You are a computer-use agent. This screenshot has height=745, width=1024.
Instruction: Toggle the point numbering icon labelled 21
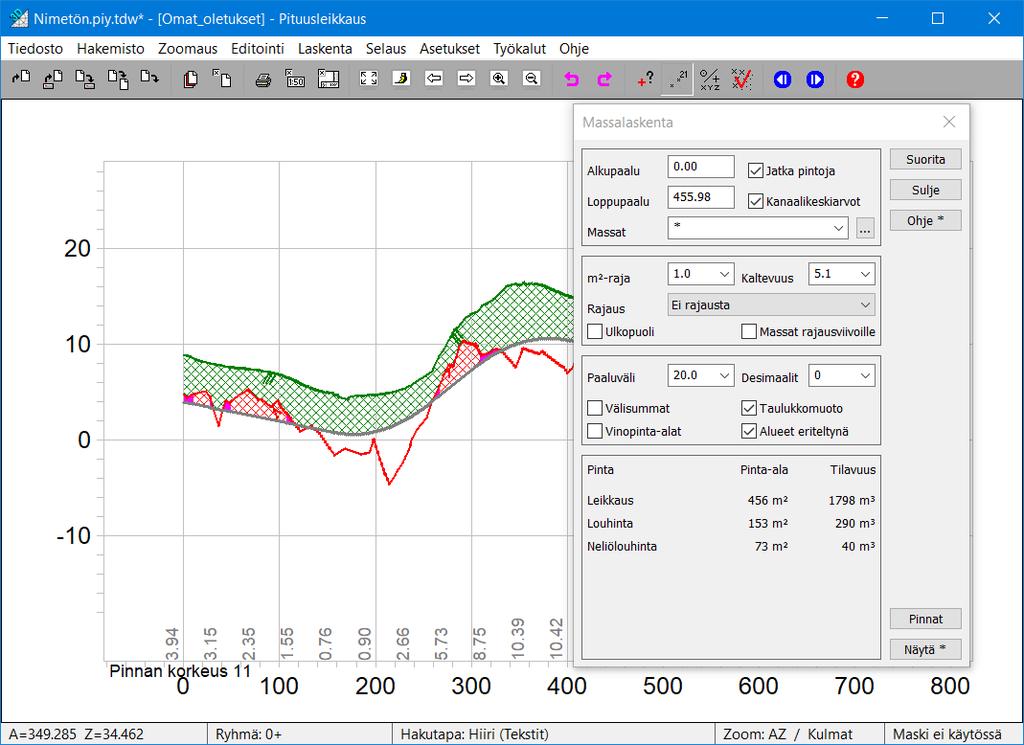677,79
